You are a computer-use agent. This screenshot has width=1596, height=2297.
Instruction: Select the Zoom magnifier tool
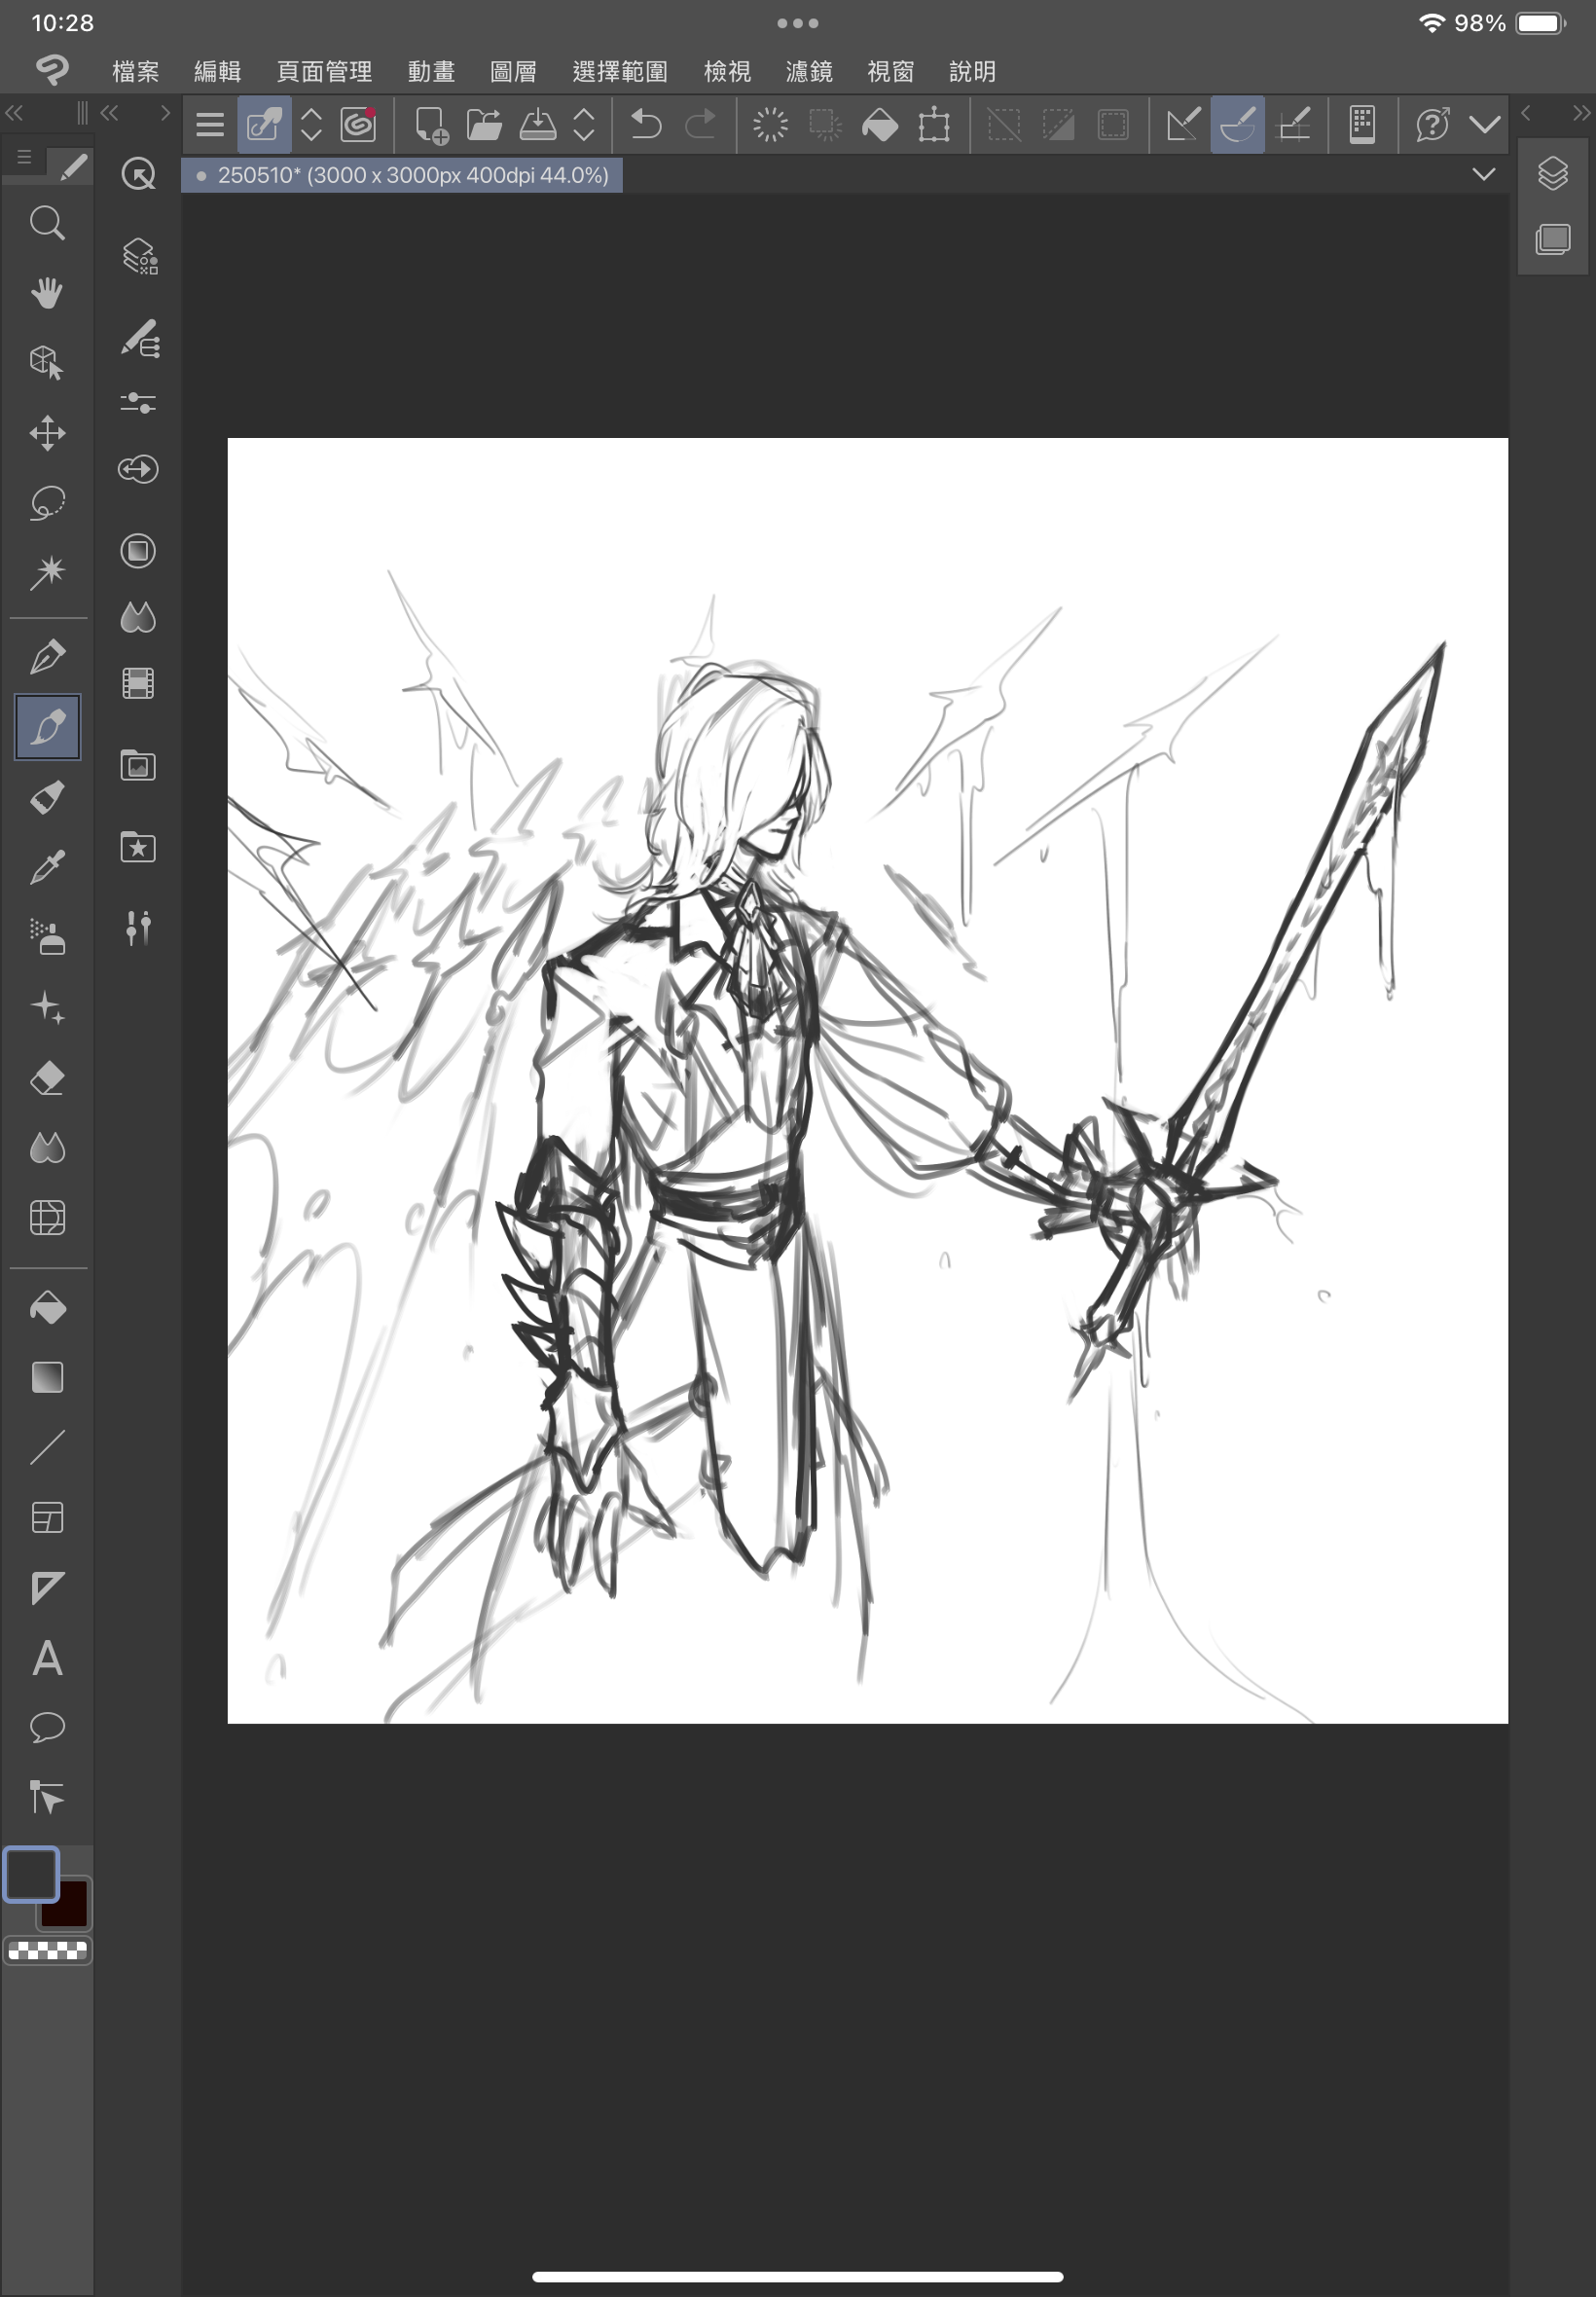47,223
